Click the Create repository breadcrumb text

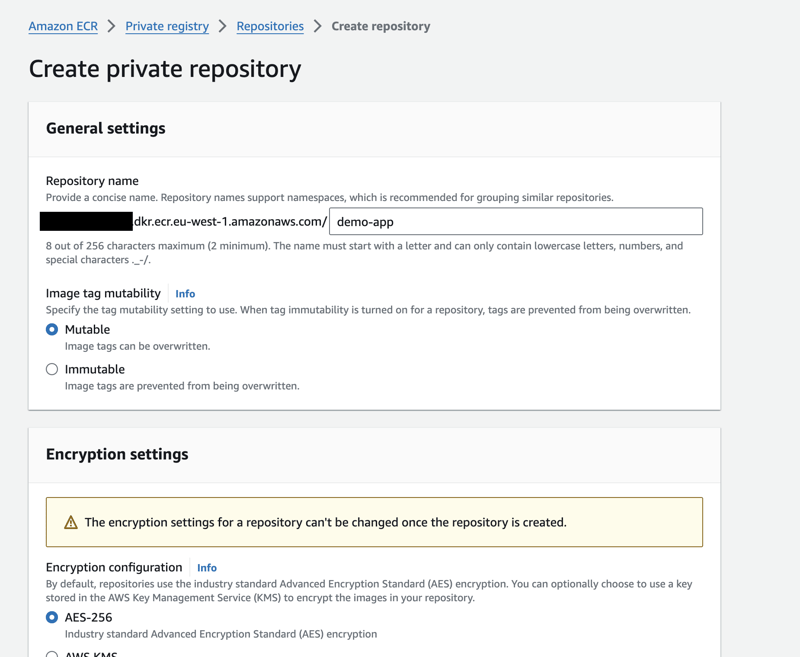381,26
